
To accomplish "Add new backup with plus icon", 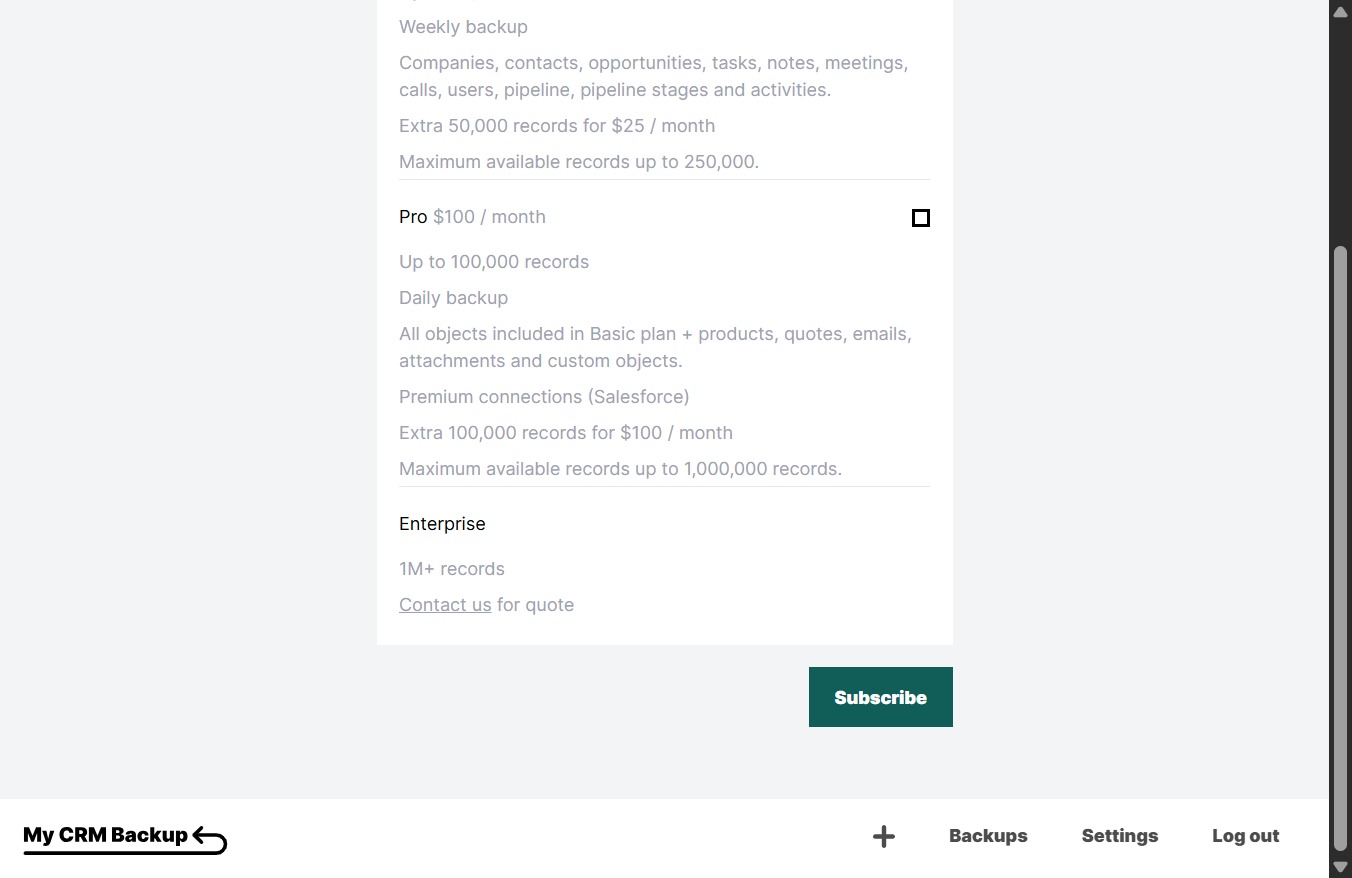I will coord(883,837).
